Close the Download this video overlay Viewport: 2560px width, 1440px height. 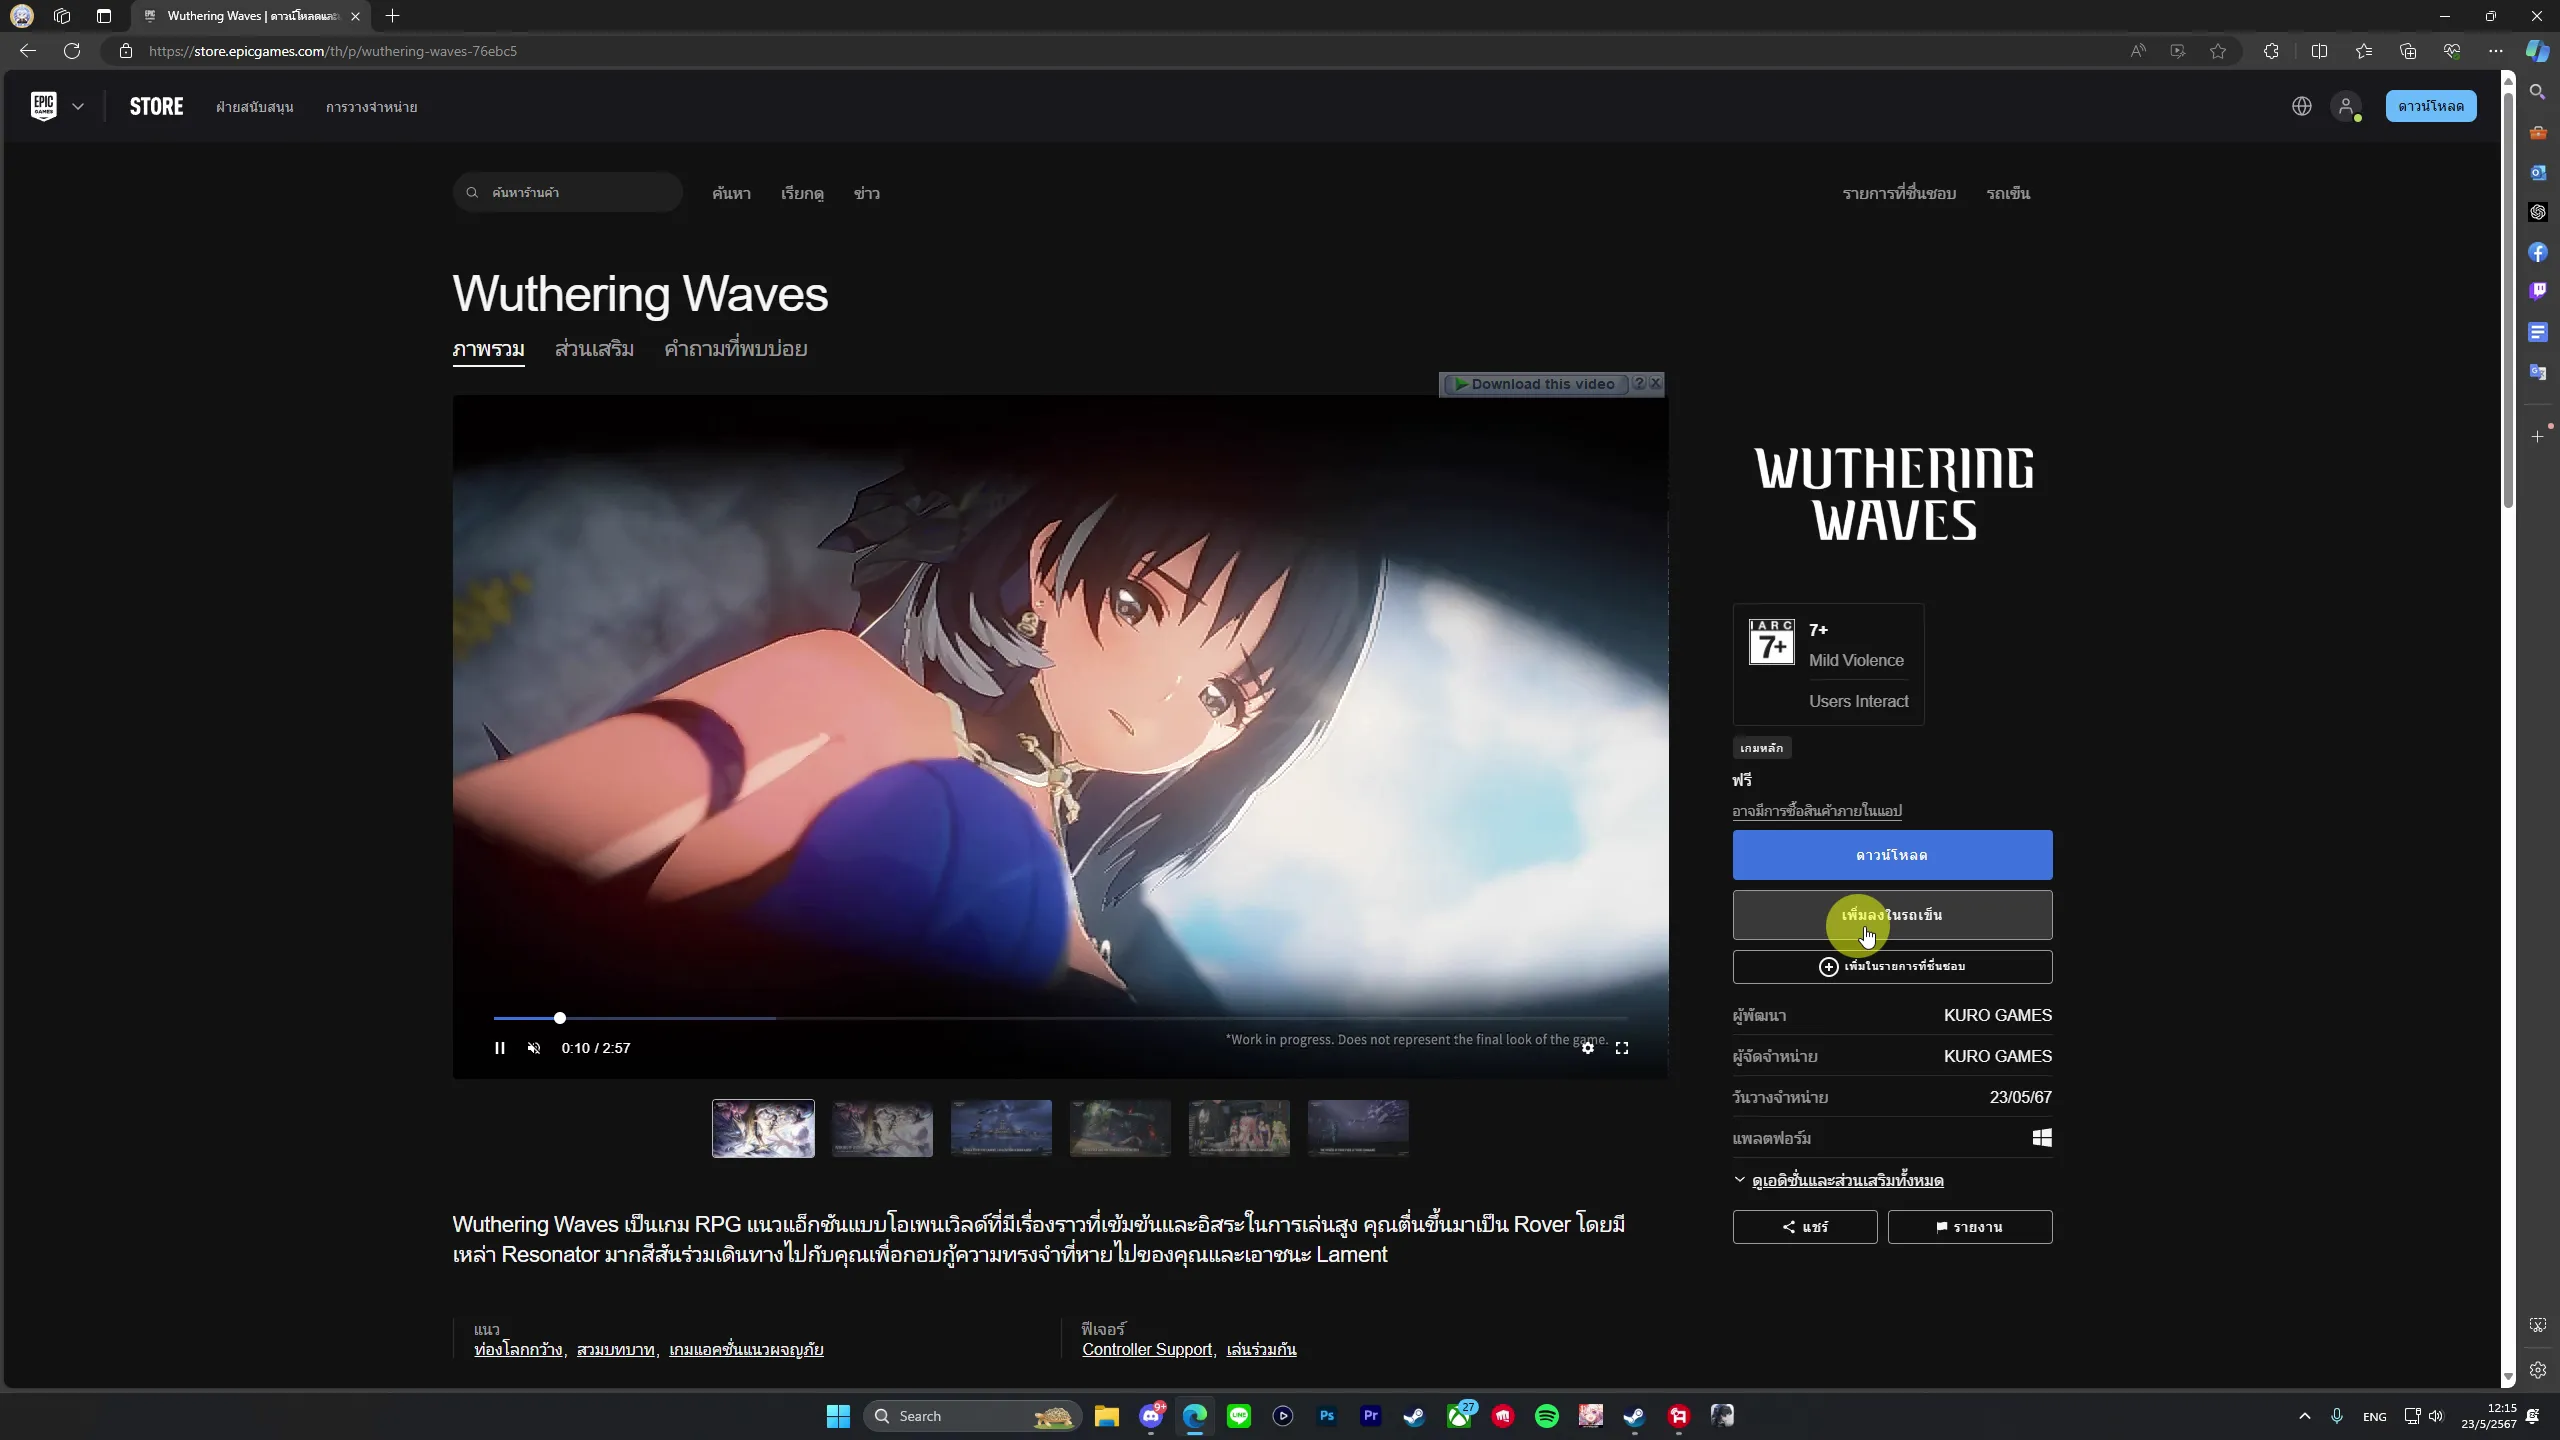(1656, 384)
